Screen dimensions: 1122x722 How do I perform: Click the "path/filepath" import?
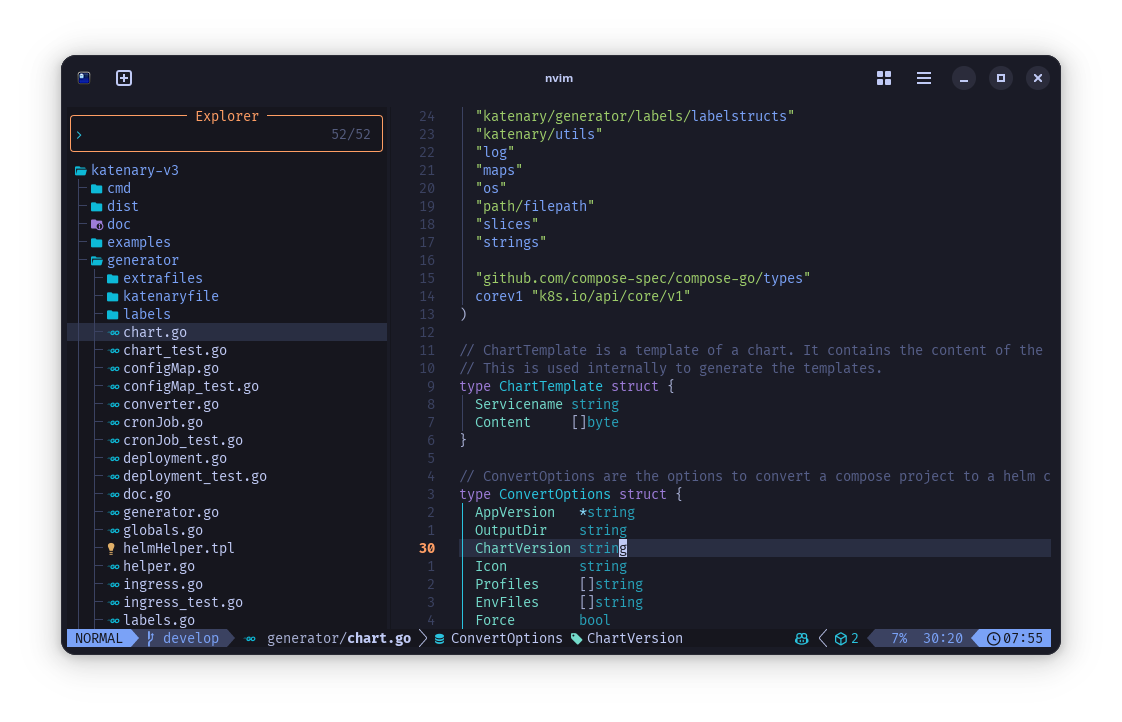535,207
